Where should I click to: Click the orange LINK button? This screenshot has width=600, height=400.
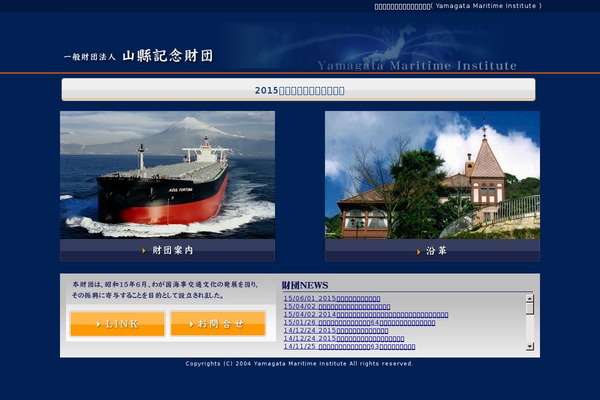point(117,324)
